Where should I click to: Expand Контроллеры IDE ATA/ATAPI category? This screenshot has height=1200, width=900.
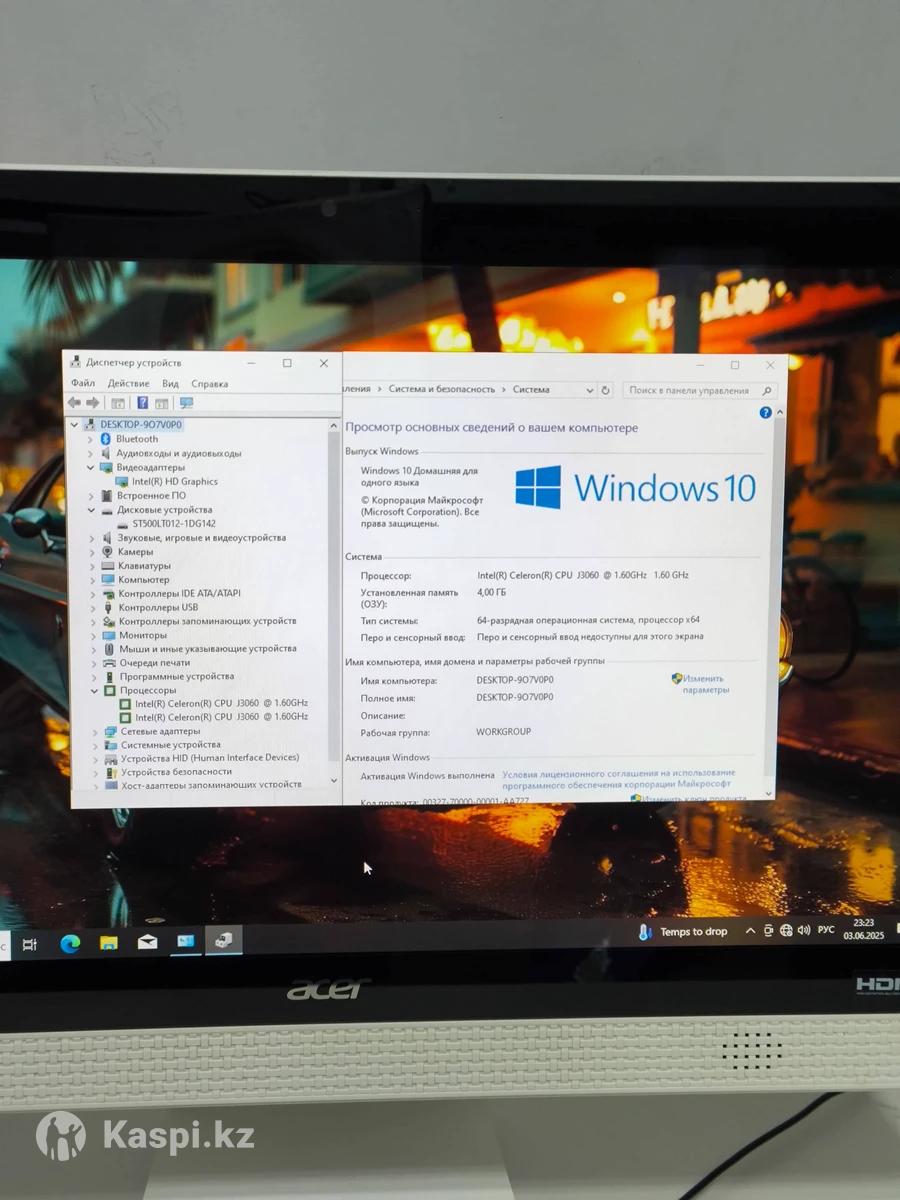click(x=93, y=593)
